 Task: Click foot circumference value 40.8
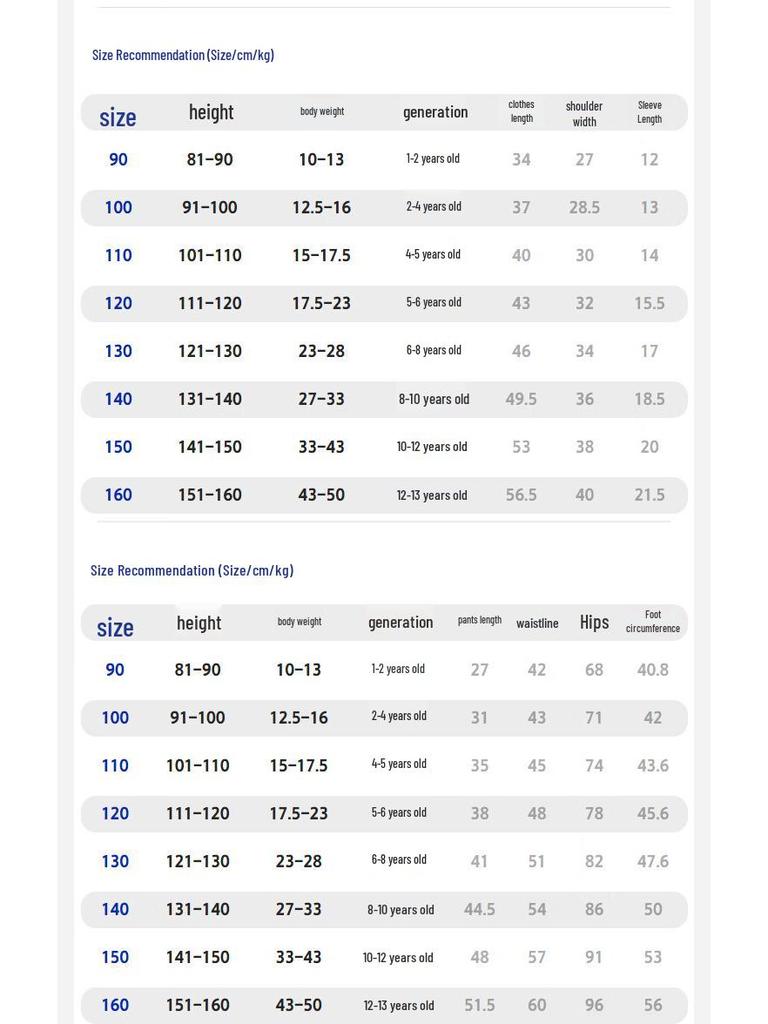652,670
